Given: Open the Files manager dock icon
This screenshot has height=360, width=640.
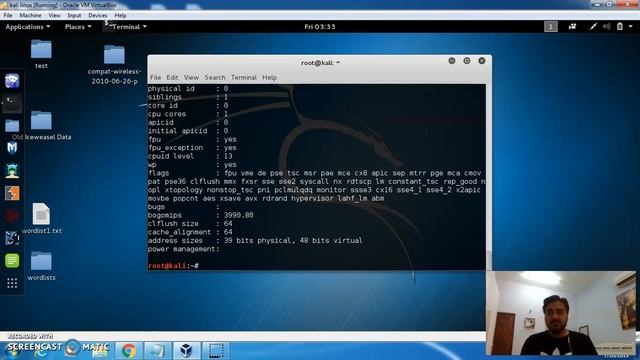Looking at the screenshot, I should (12, 125).
